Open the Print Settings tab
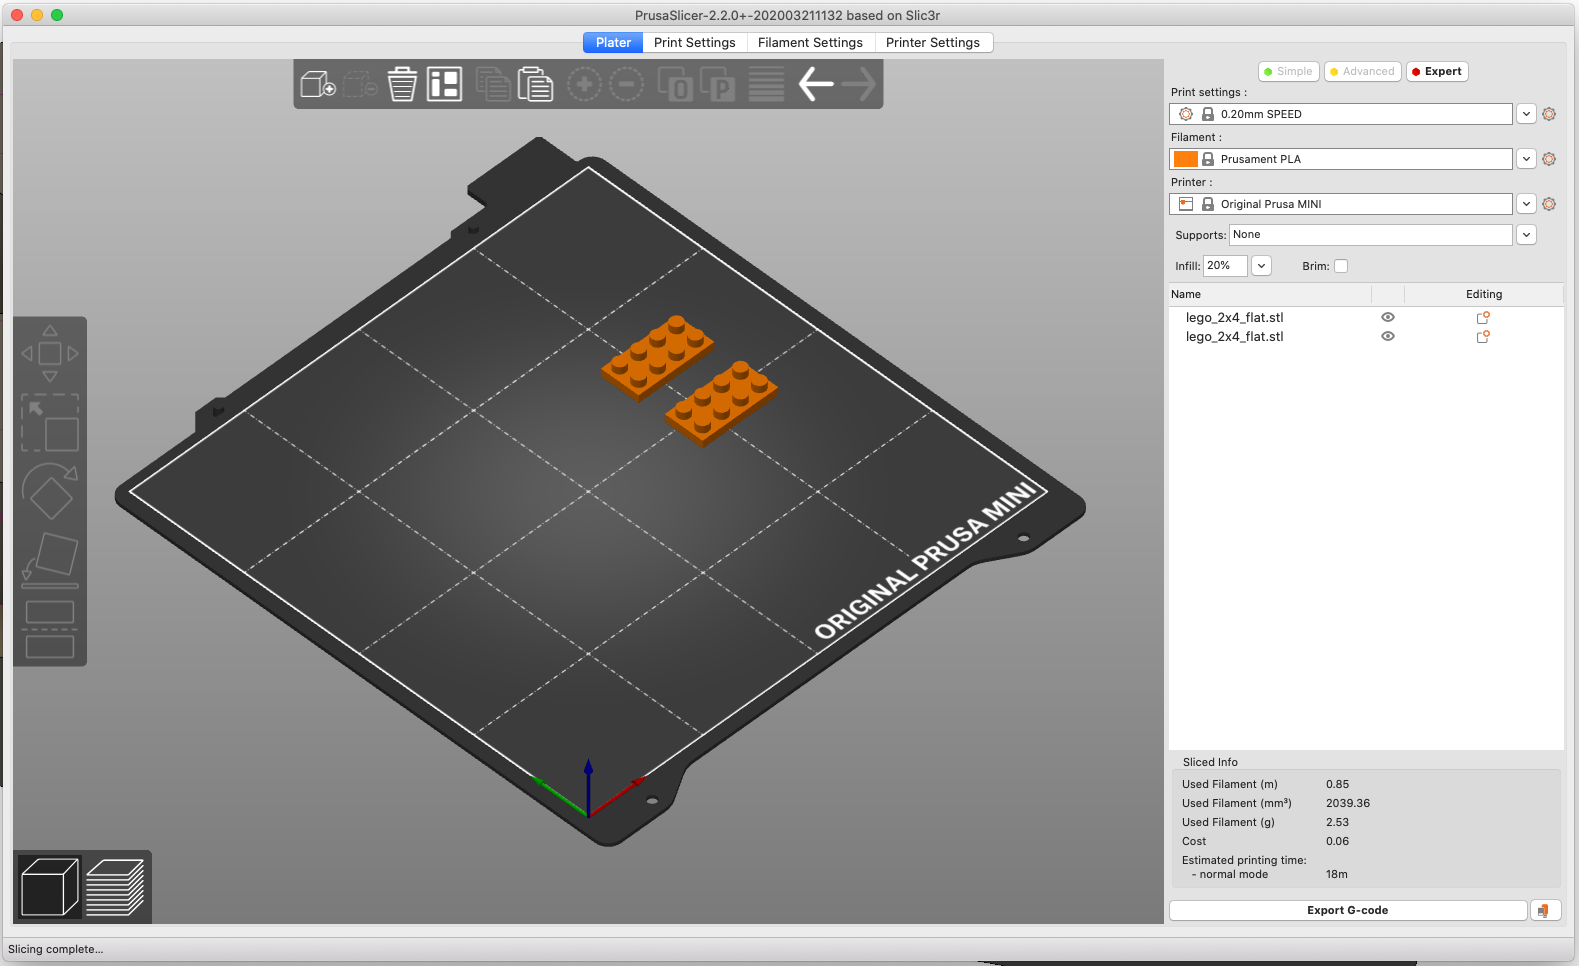The image size is (1579, 966). [x=694, y=42]
